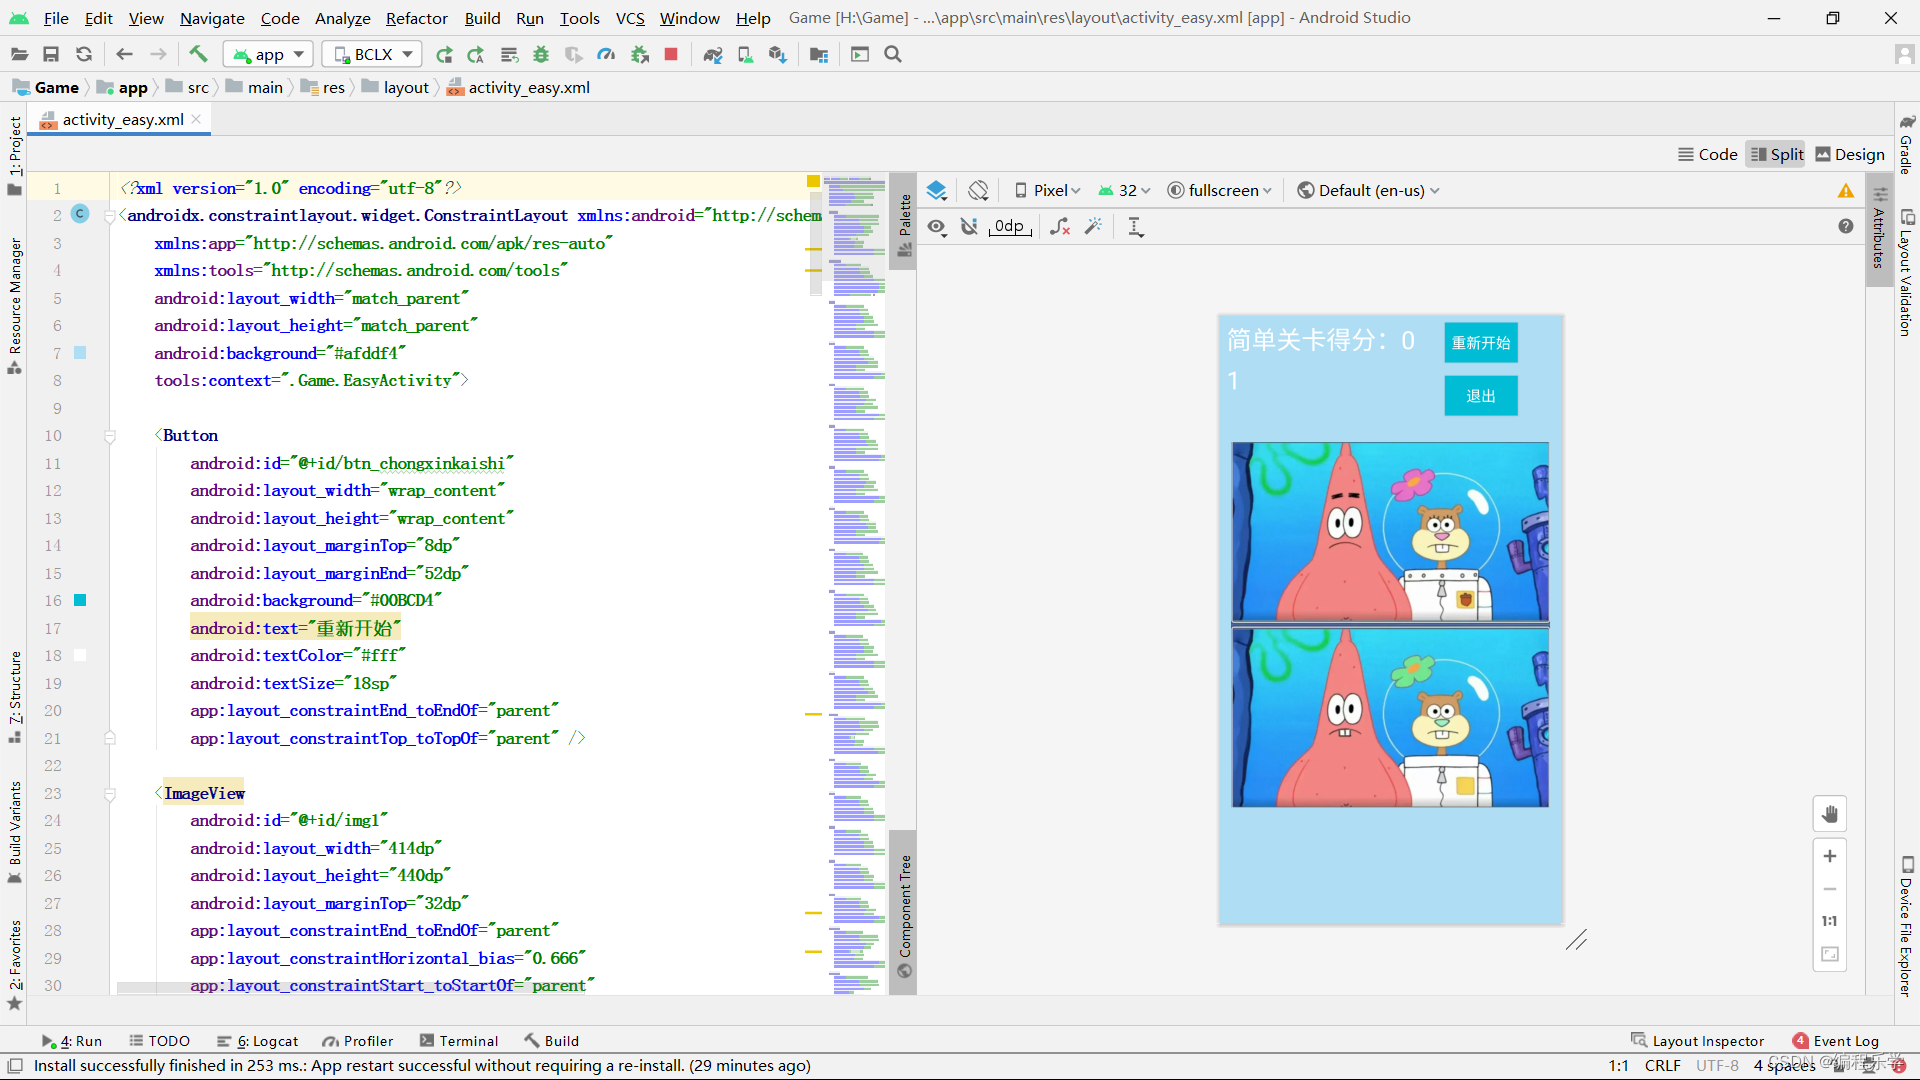
Task: Click the Zoom In plus button
Action: coord(1829,856)
